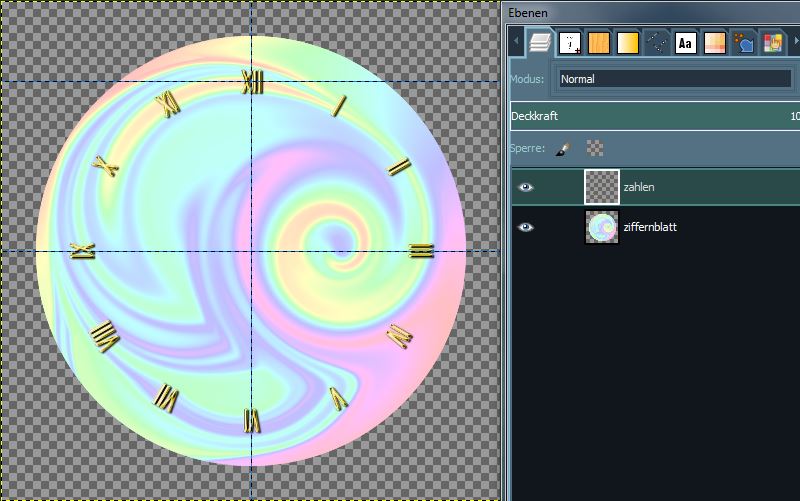The image size is (800, 501).
Task: Open the Fonts tab with Aa icon
Action: pyautogui.click(x=686, y=43)
